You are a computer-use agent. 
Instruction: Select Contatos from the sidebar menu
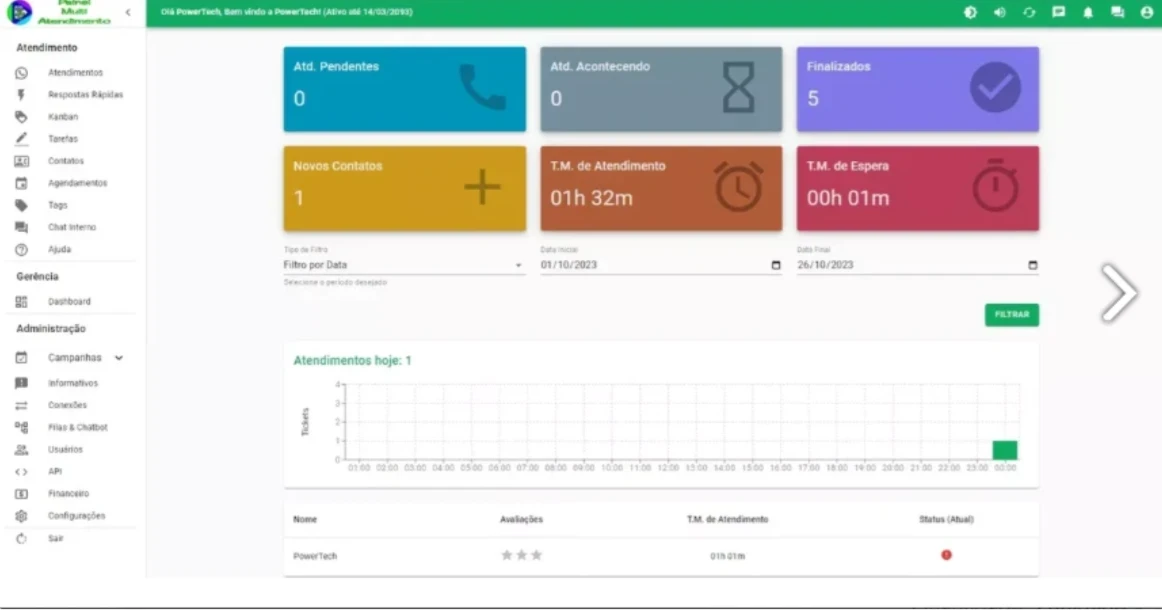click(x=66, y=161)
